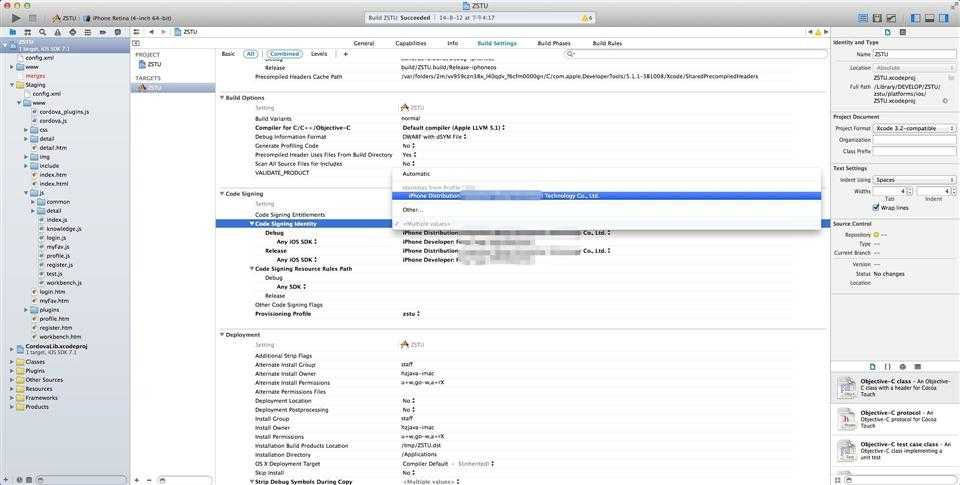Click the Run (play) button
960x485 pixels.
[x=16, y=18]
